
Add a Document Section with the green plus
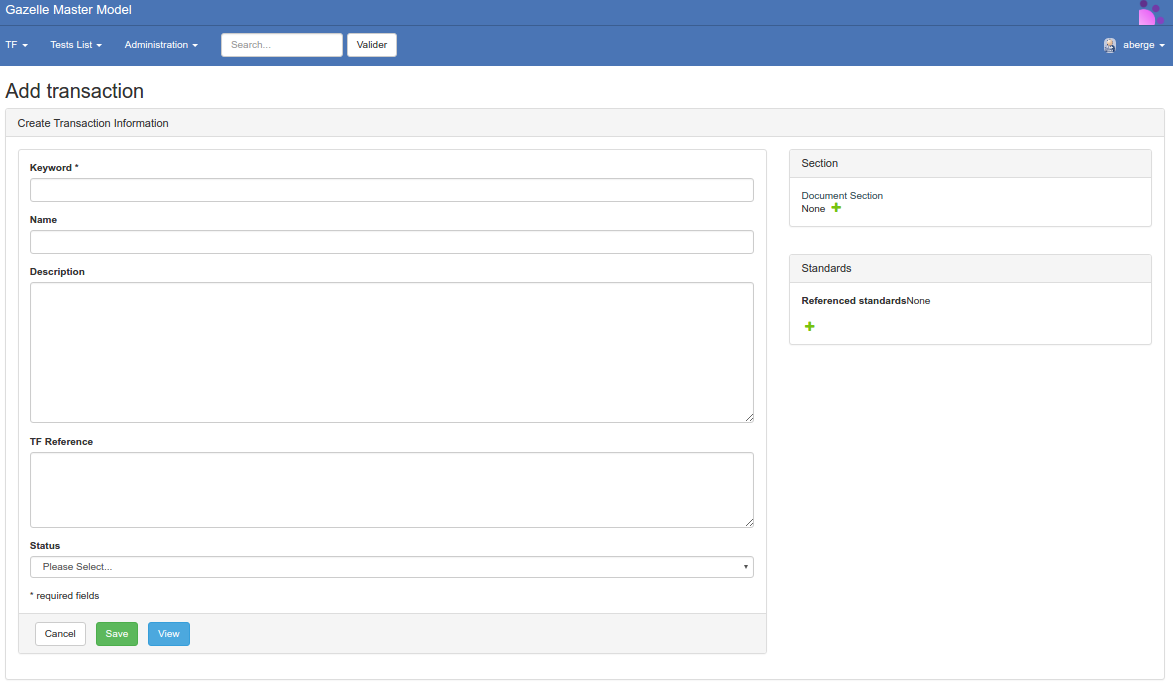[836, 208]
